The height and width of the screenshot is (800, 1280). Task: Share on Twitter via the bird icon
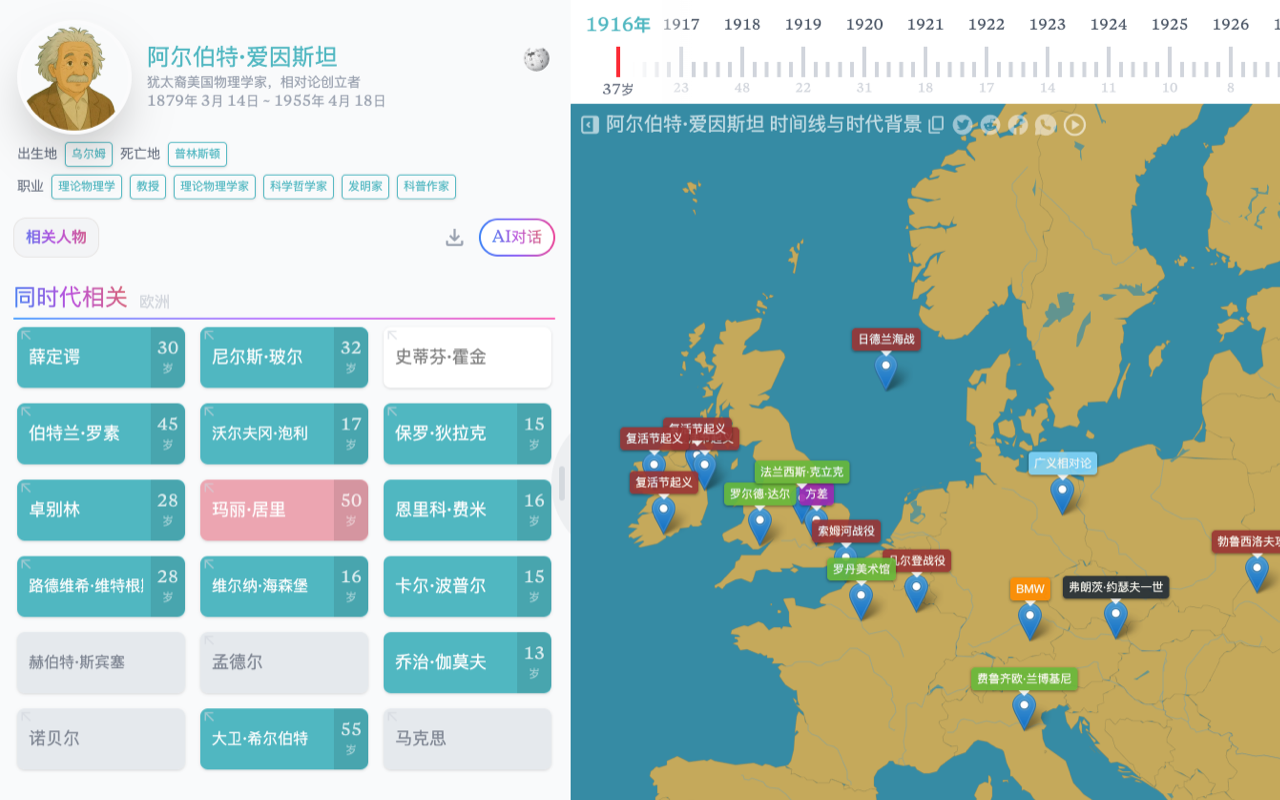[963, 125]
